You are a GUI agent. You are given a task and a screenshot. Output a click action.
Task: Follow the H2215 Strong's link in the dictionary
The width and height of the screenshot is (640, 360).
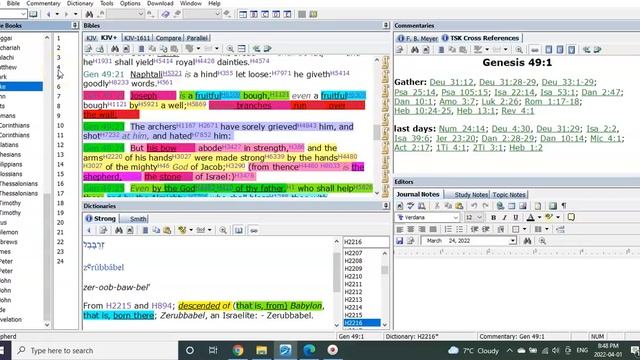coord(118,305)
